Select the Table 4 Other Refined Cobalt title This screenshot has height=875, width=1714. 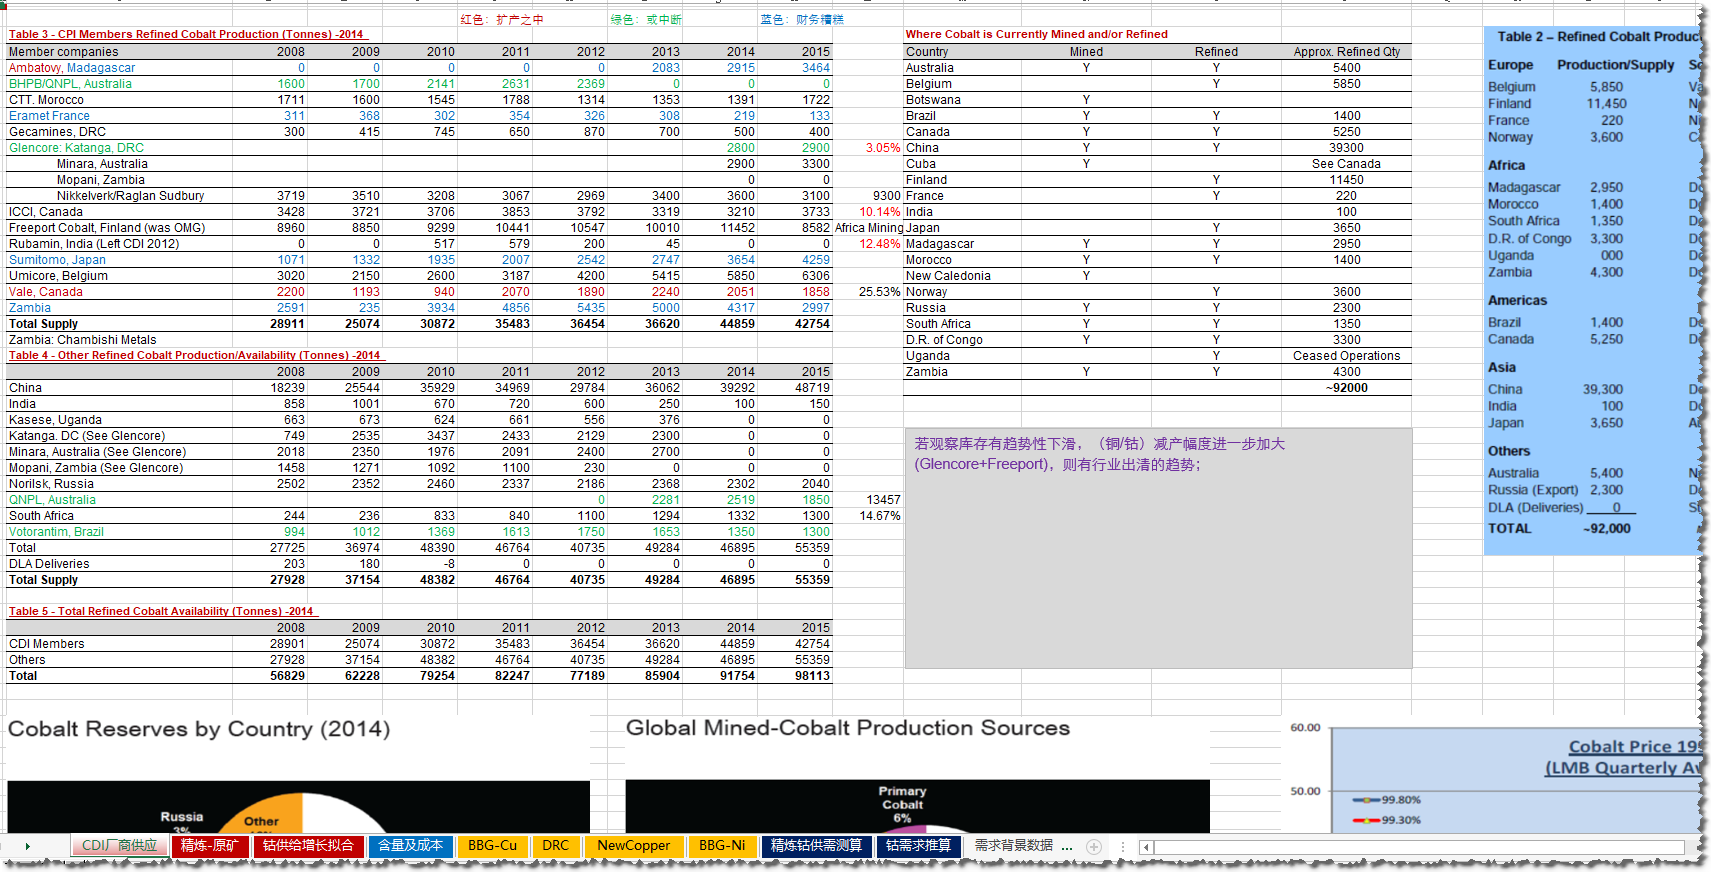pyautogui.click(x=195, y=355)
